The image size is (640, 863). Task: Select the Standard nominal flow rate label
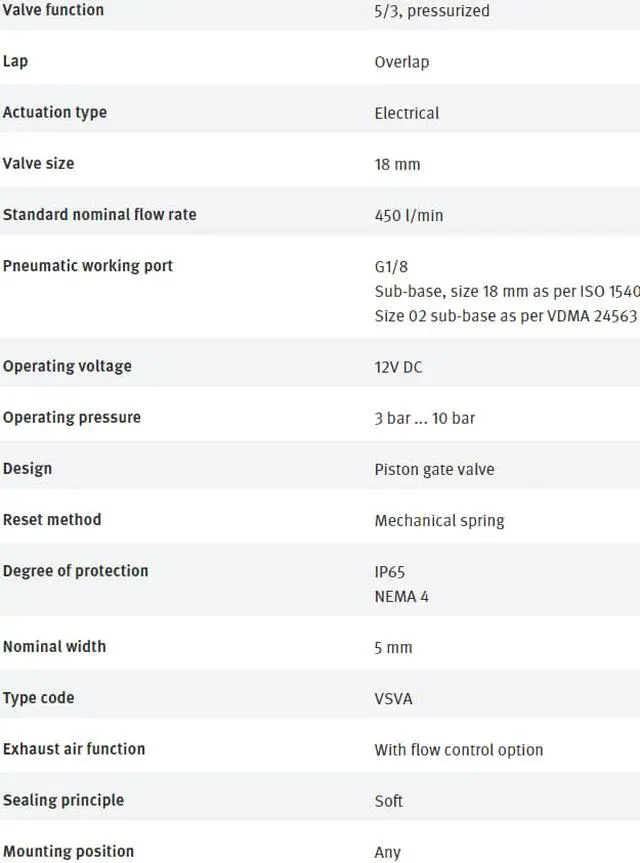point(100,214)
